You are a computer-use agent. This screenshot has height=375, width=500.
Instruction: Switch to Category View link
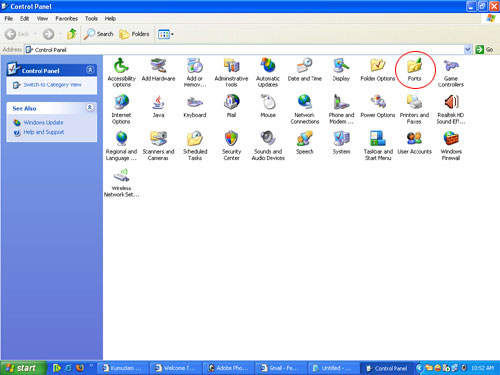[x=52, y=85]
